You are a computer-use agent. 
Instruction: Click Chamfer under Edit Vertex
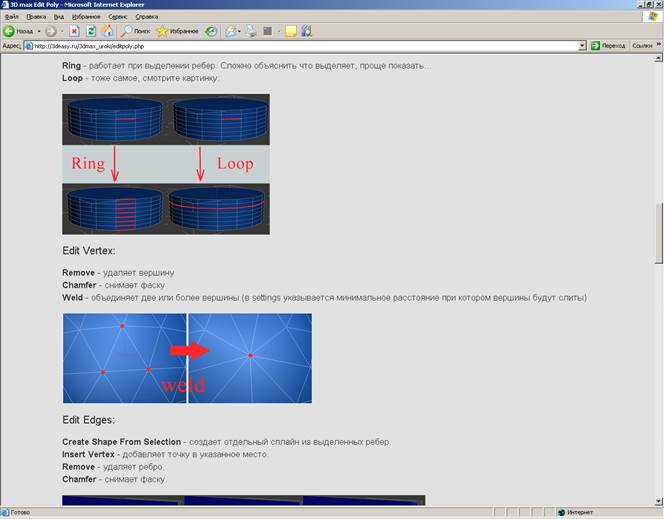[x=79, y=285]
